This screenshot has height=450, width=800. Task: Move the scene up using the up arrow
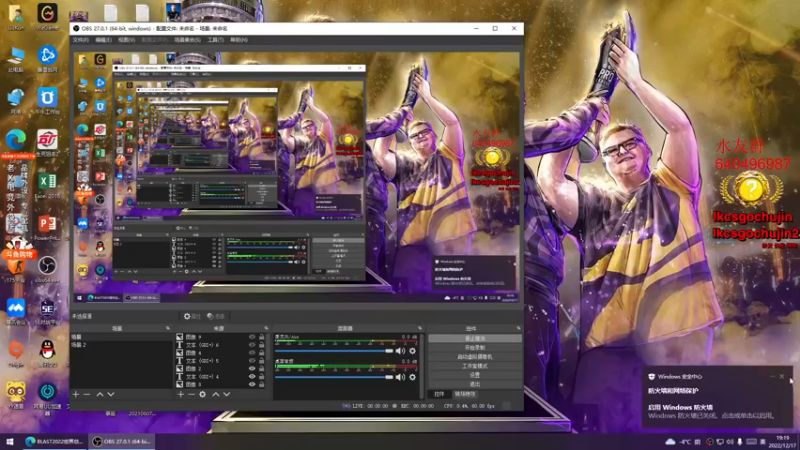pos(100,394)
